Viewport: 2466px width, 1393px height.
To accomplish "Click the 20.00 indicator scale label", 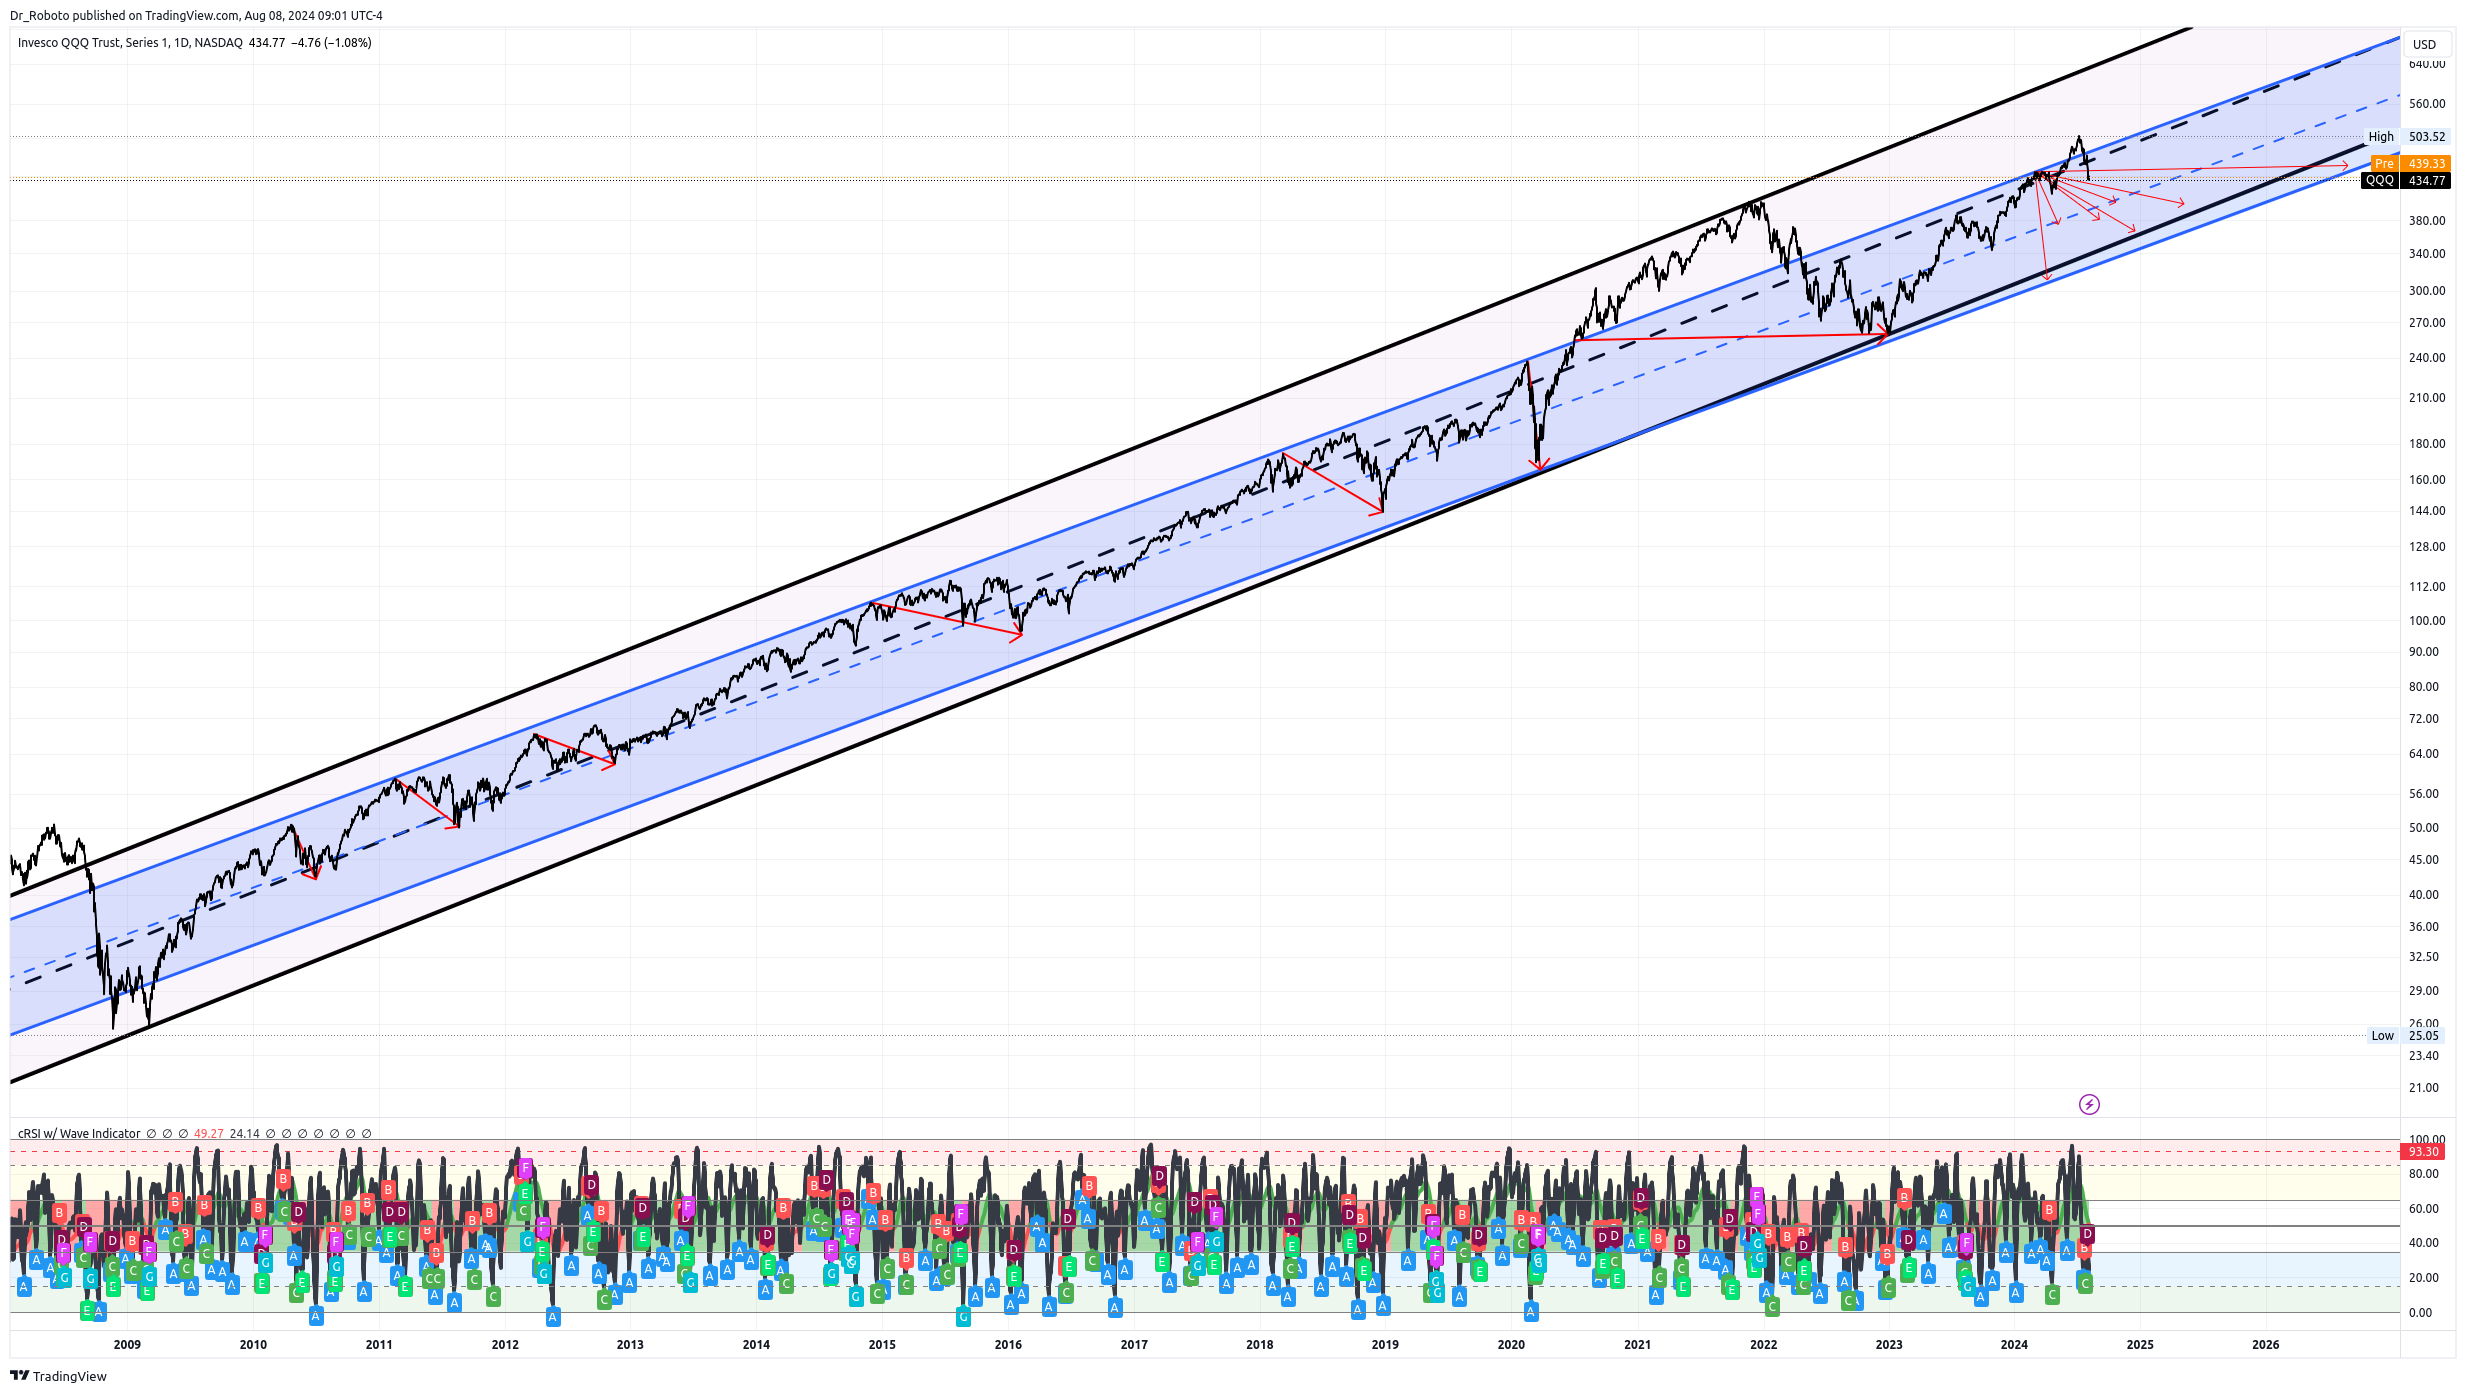I will [2424, 1277].
